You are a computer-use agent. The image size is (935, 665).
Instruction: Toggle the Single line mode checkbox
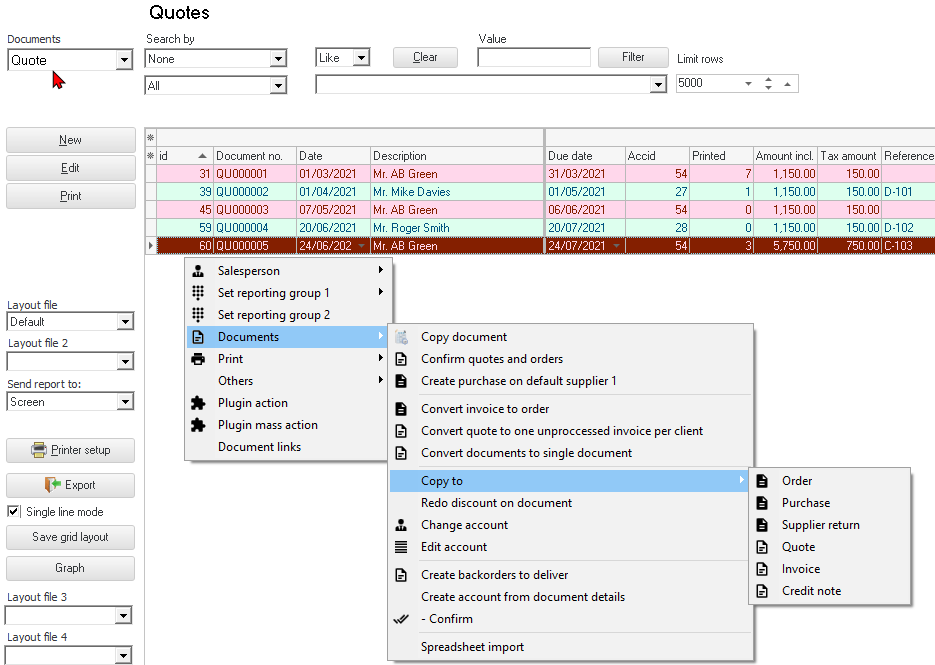(x=14, y=512)
